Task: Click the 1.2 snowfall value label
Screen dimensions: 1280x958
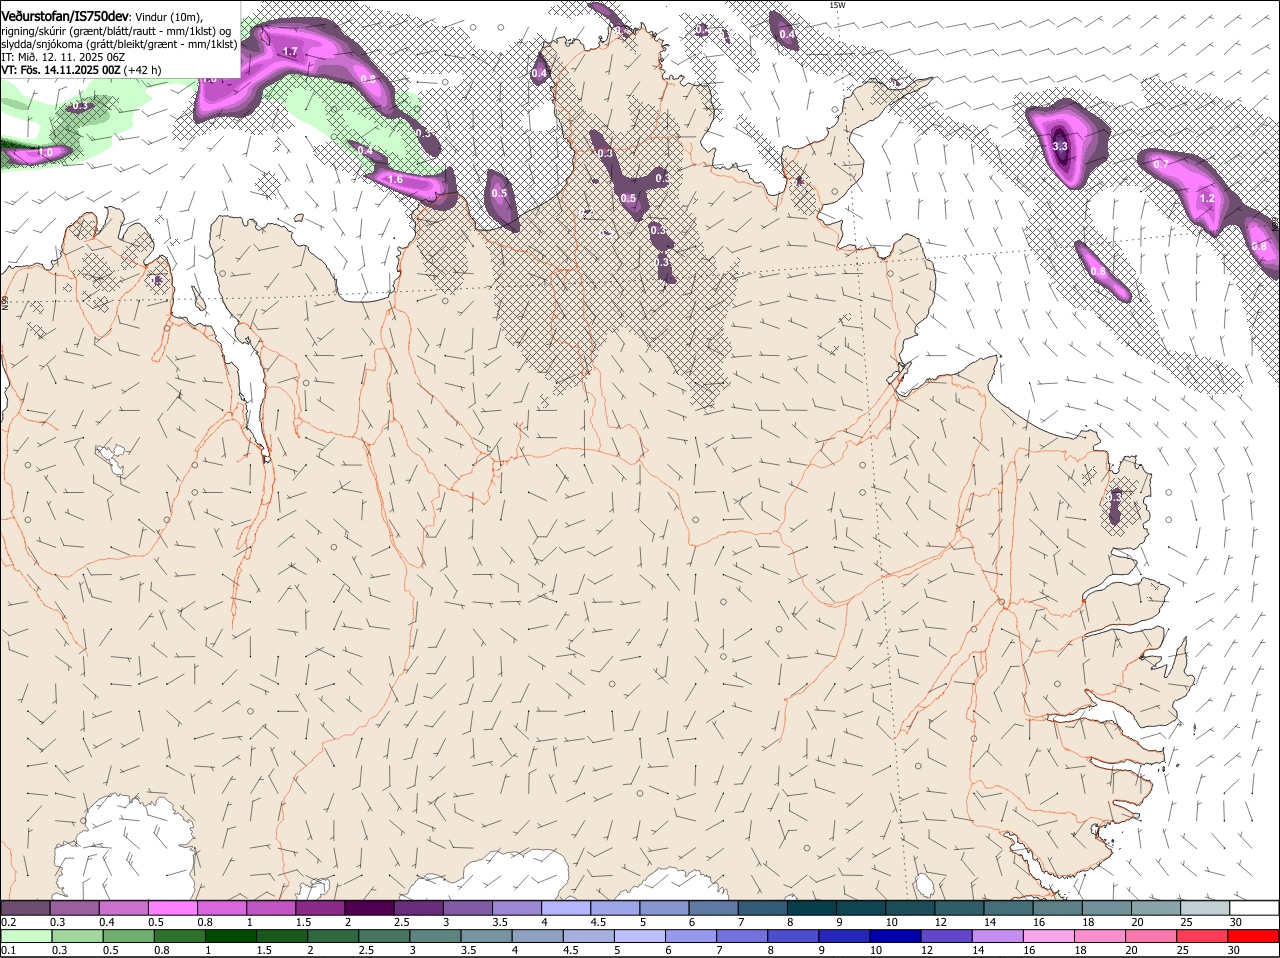Action: [1206, 198]
